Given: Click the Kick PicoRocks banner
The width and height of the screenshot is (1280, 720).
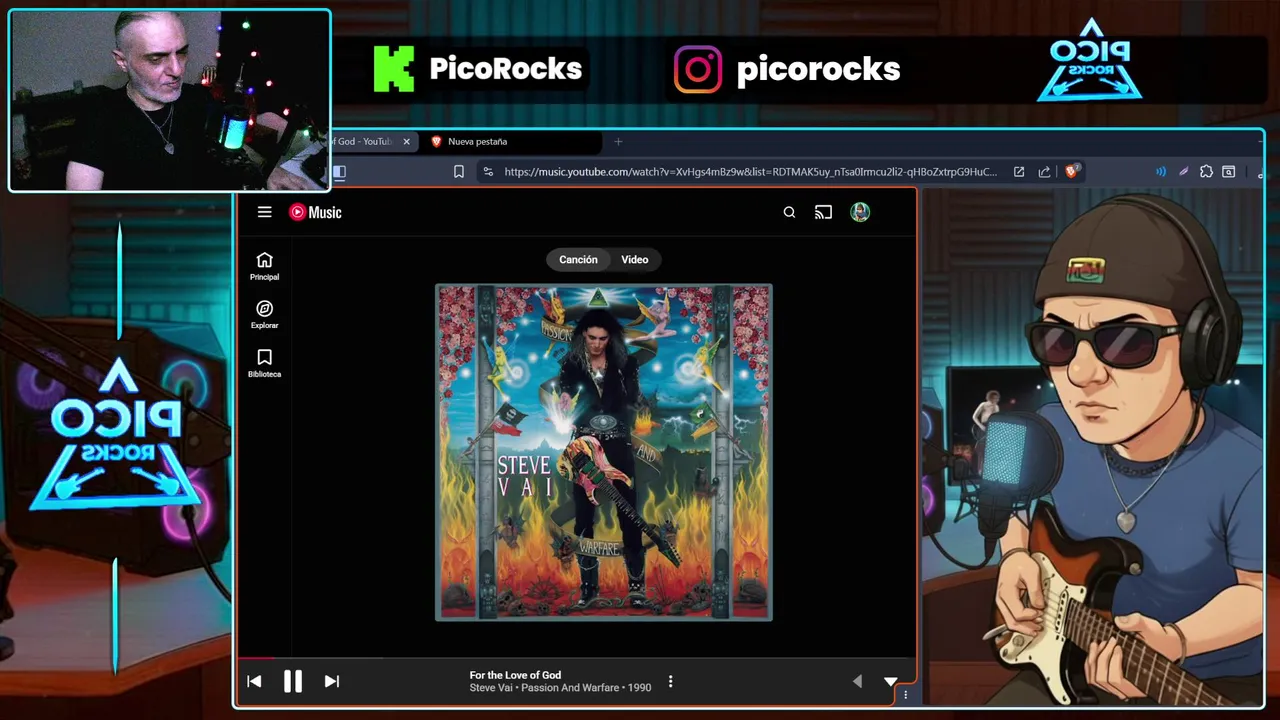Looking at the screenshot, I should (478, 69).
